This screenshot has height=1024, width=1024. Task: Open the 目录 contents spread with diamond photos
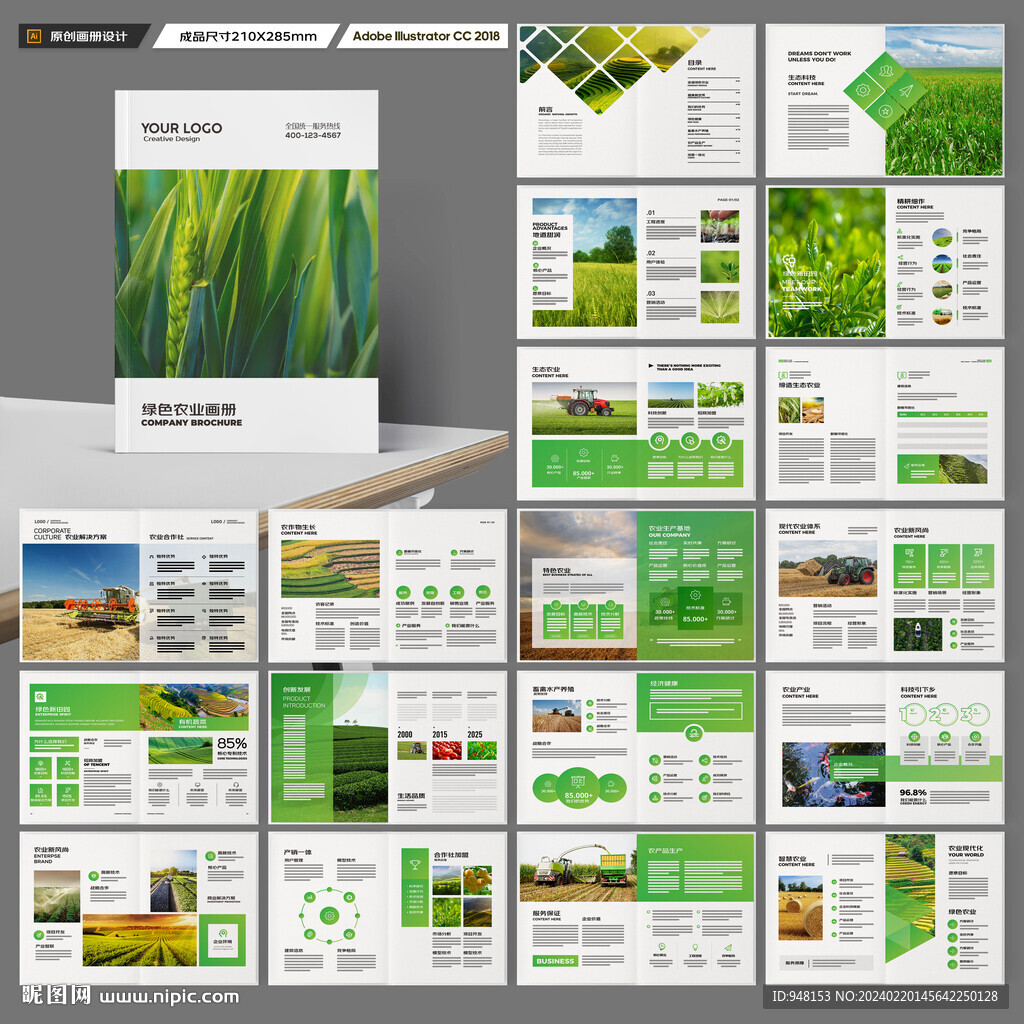click(x=636, y=101)
